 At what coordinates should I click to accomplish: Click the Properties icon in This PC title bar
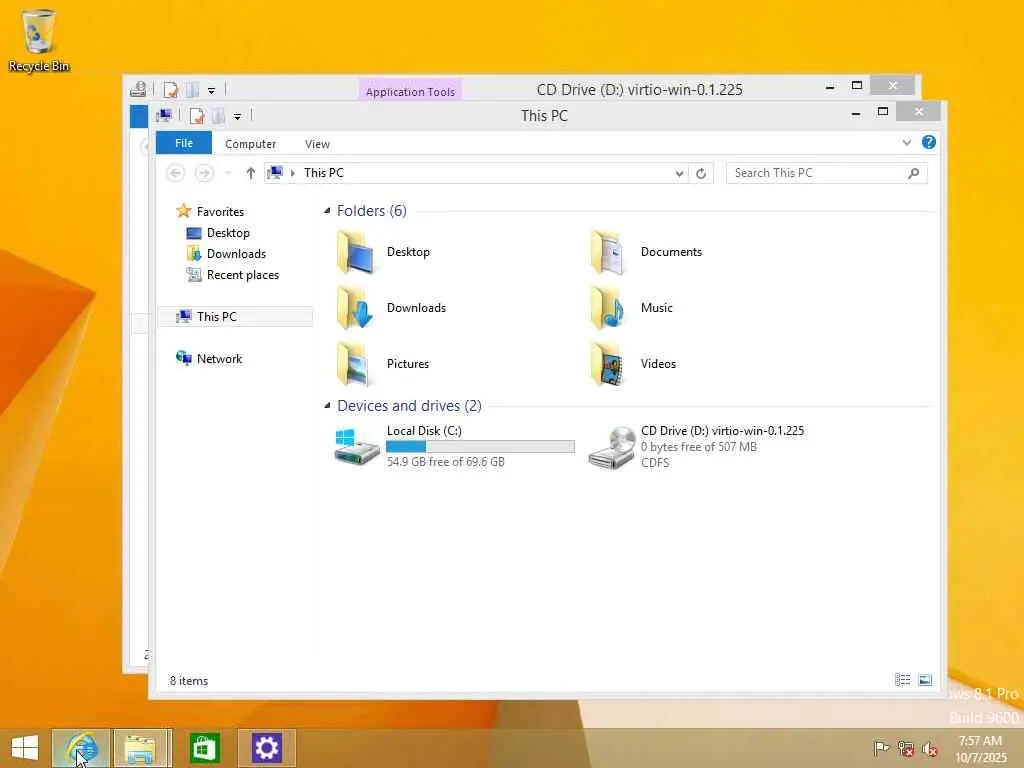pyautogui.click(x=197, y=116)
